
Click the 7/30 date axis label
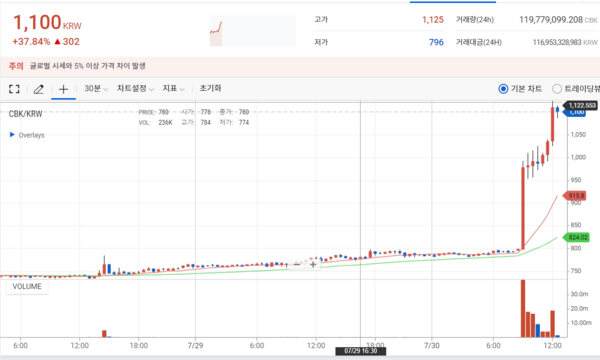pos(432,345)
